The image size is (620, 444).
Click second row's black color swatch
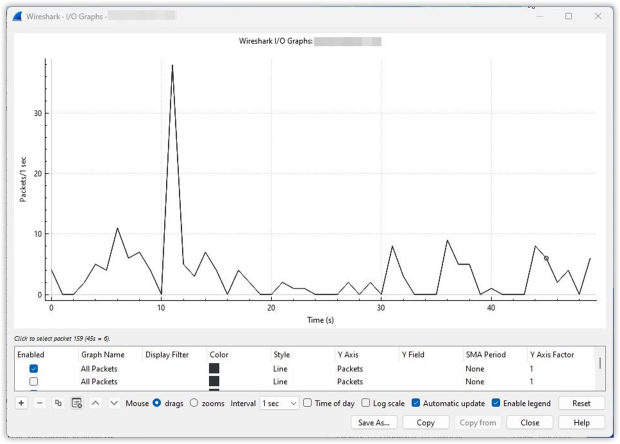click(214, 382)
